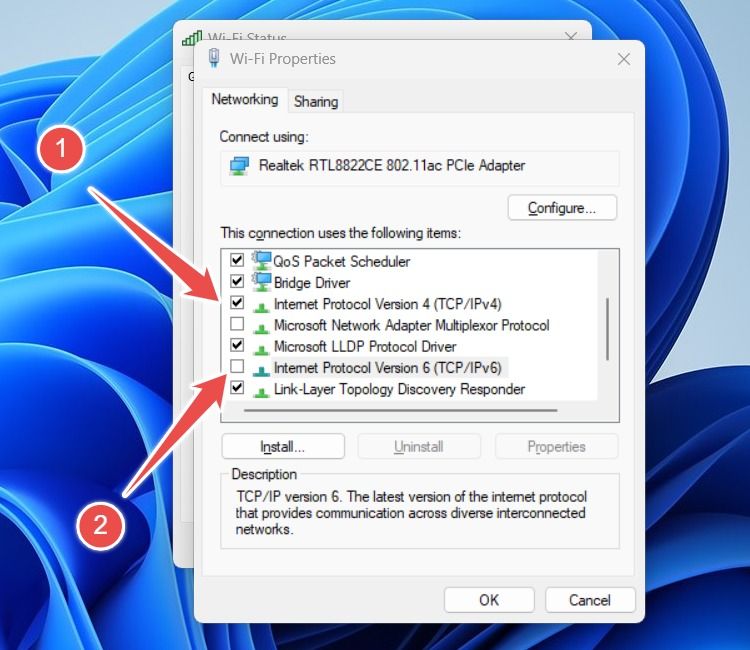Click the 'Realtek RTL8822CE 802.11ac PCIe Adapter' field
The height and width of the screenshot is (650, 750).
[420, 167]
